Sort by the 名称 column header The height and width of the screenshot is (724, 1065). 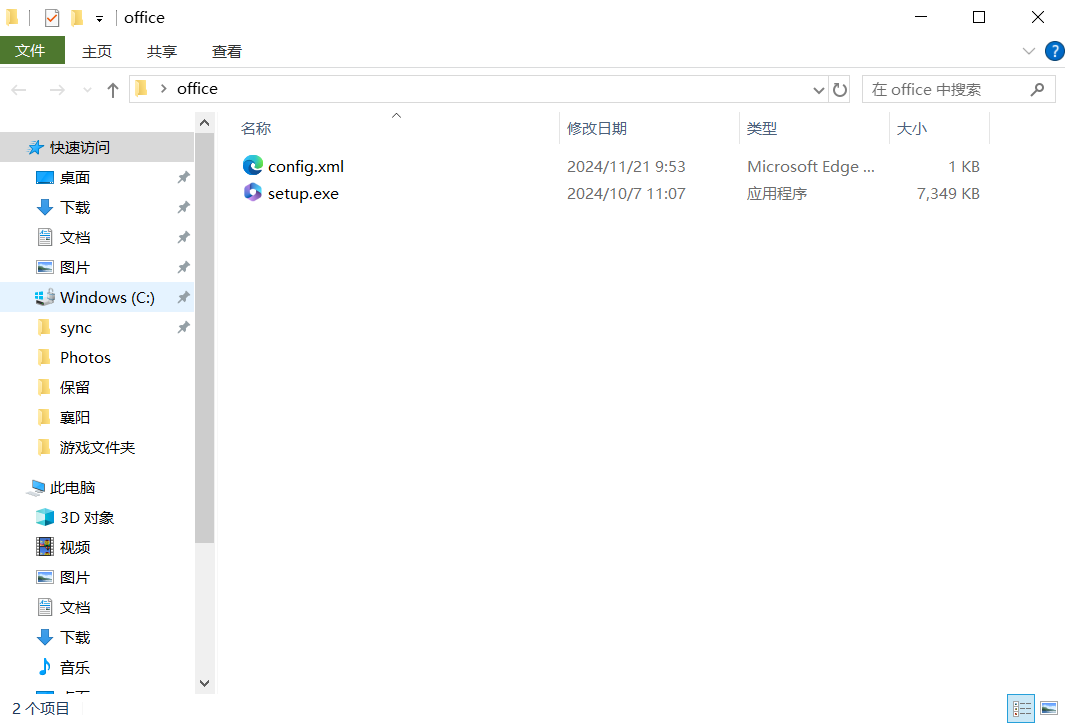[256, 128]
